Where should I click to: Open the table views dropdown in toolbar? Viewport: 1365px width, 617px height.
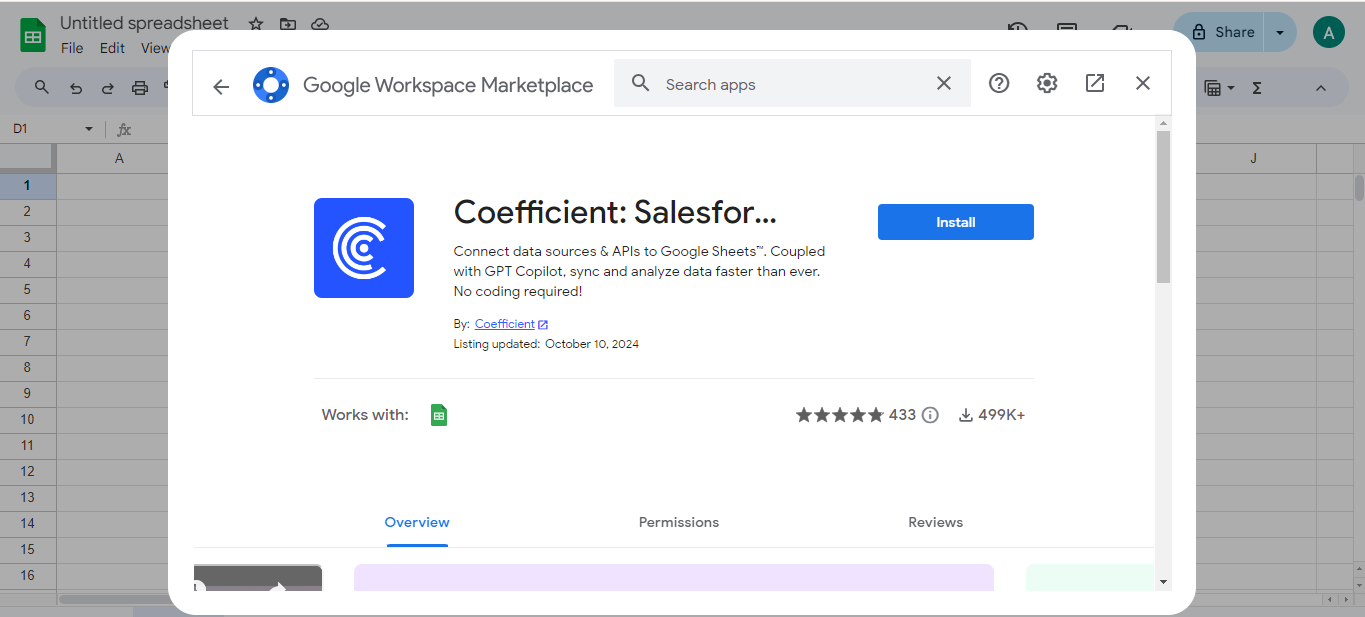(1219, 88)
